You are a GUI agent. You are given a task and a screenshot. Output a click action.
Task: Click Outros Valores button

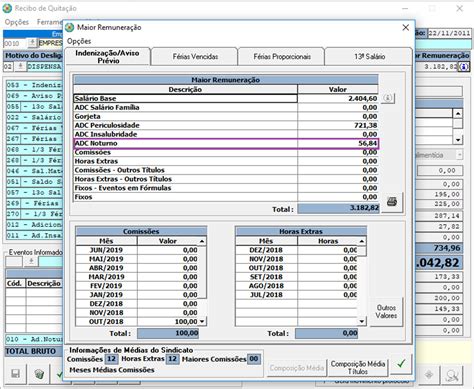click(x=386, y=312)
